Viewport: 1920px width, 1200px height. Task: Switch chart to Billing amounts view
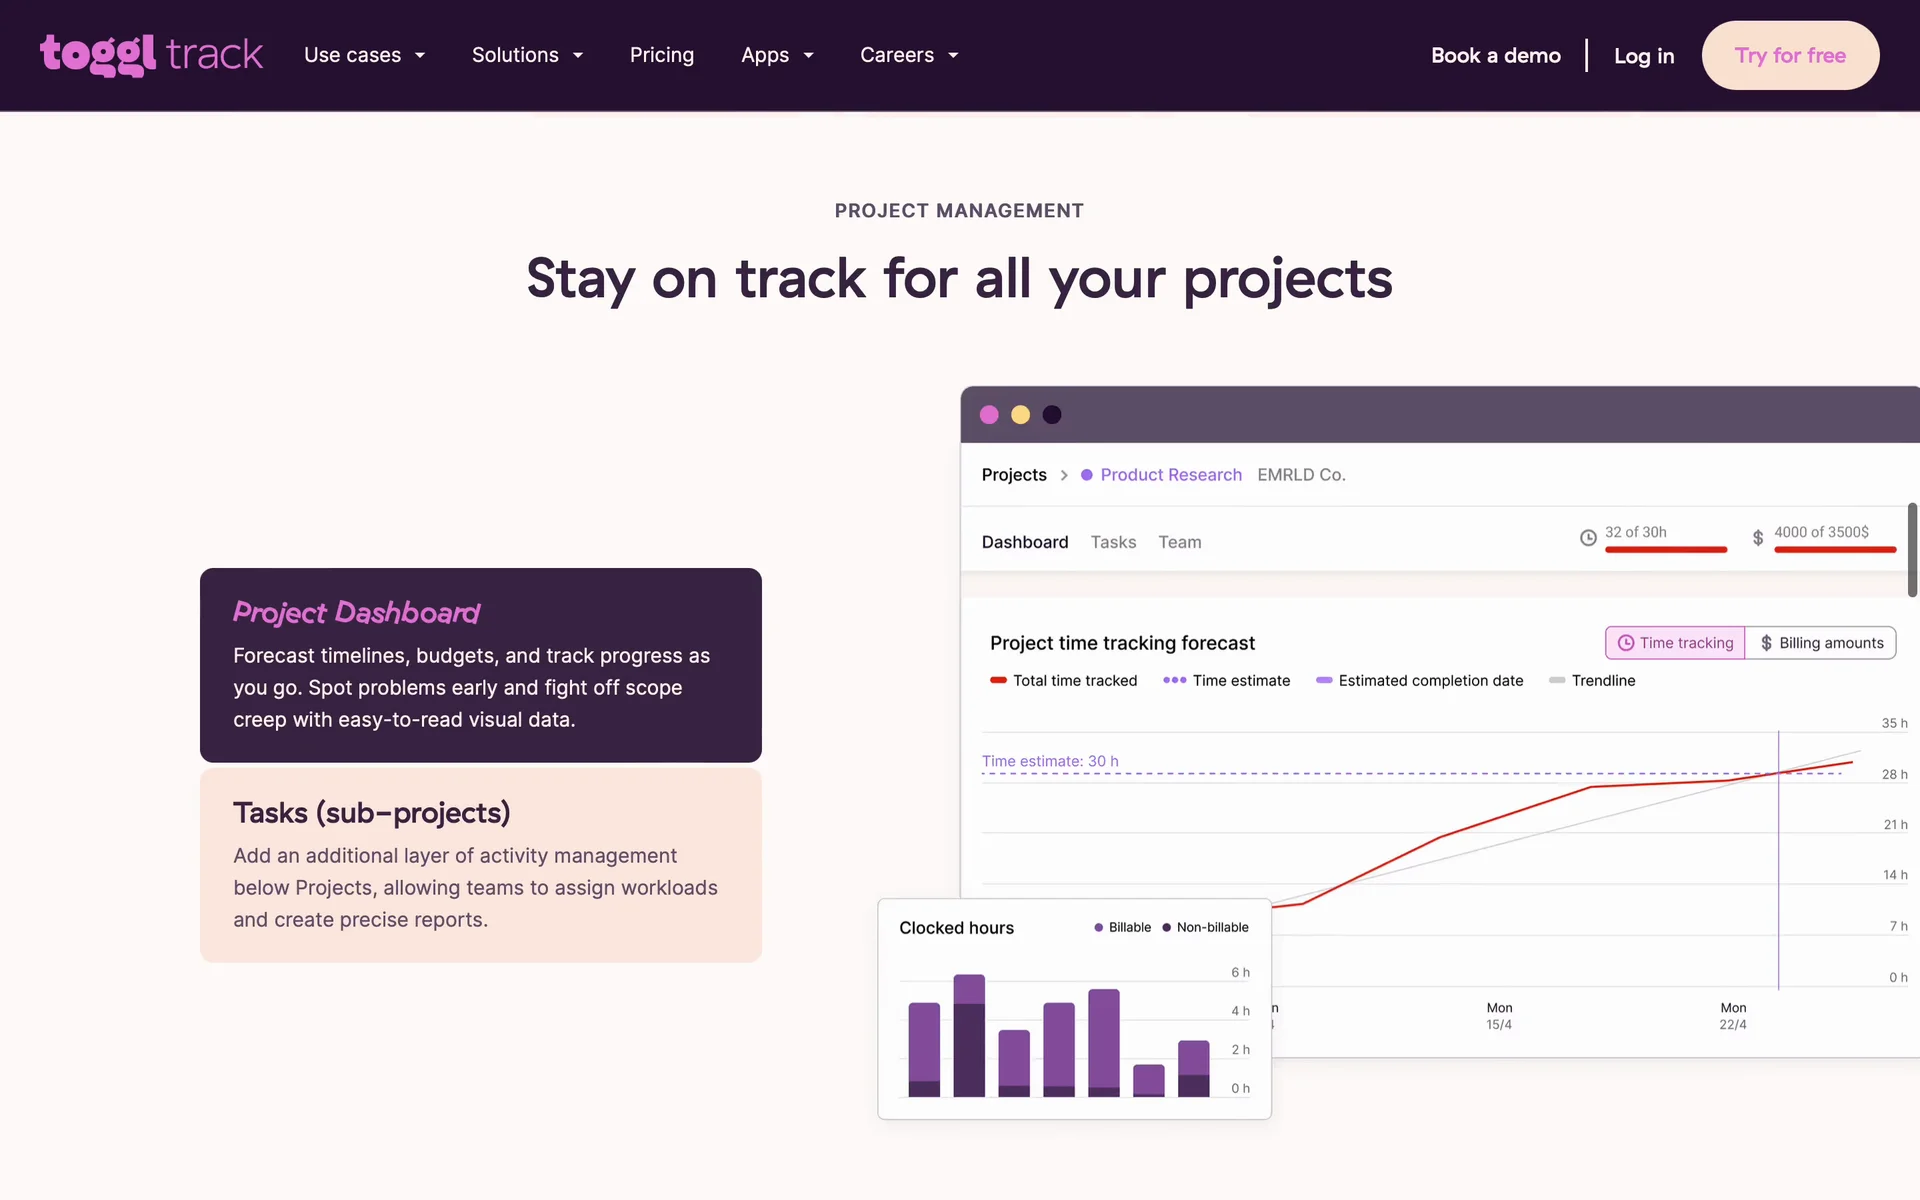[1821, 643]
